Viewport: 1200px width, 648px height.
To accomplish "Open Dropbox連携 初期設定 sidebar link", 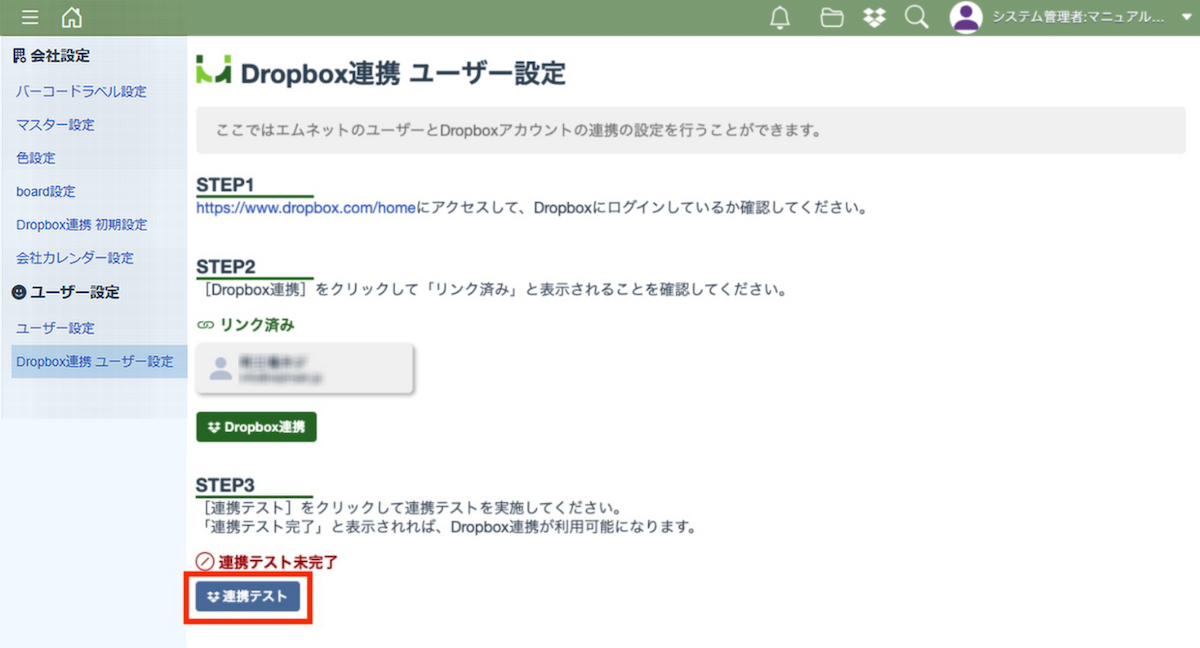I will (81, 224).
